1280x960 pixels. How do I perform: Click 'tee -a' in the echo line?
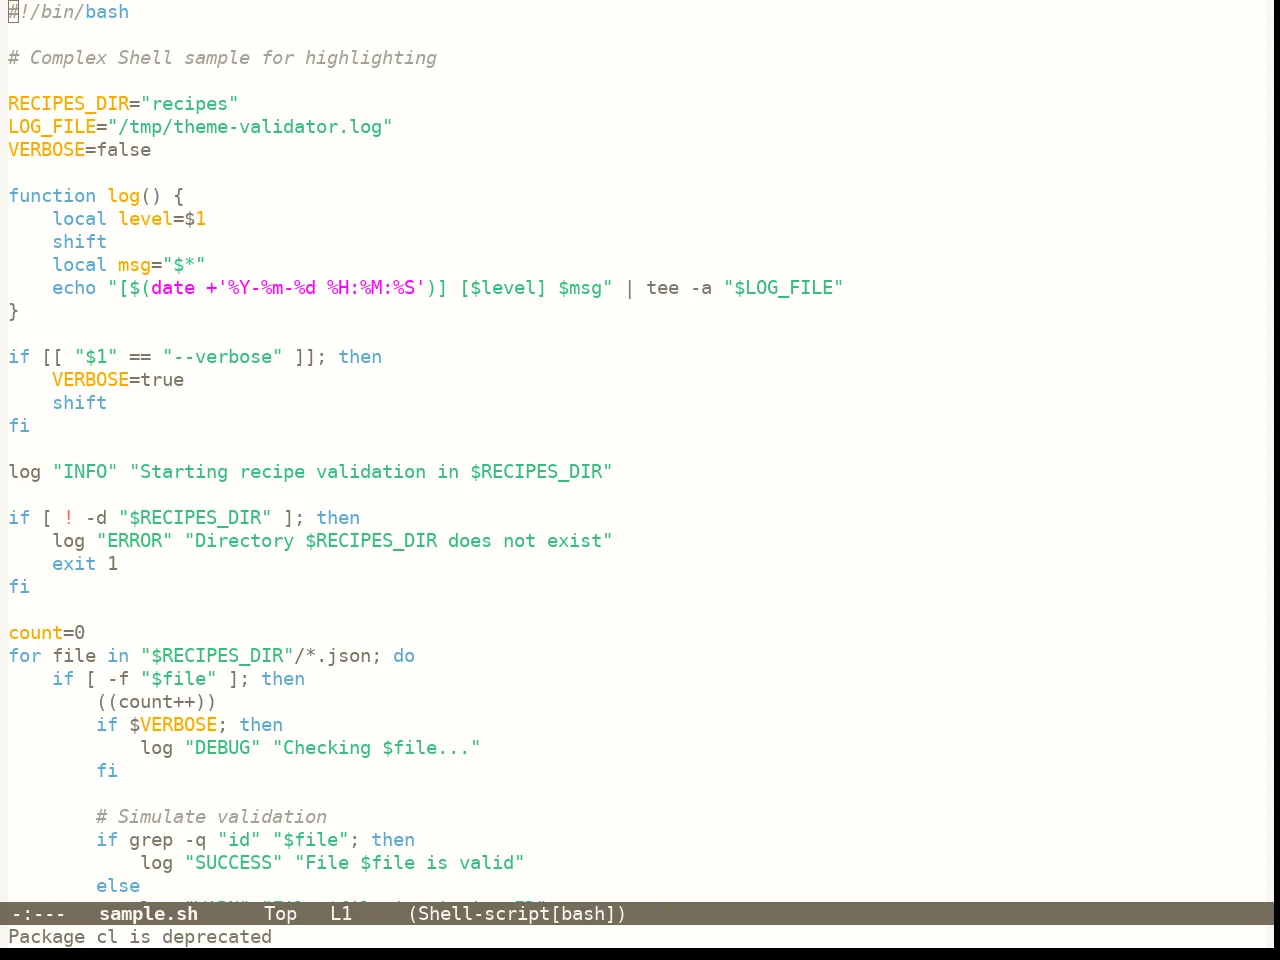tap(679, 288)
